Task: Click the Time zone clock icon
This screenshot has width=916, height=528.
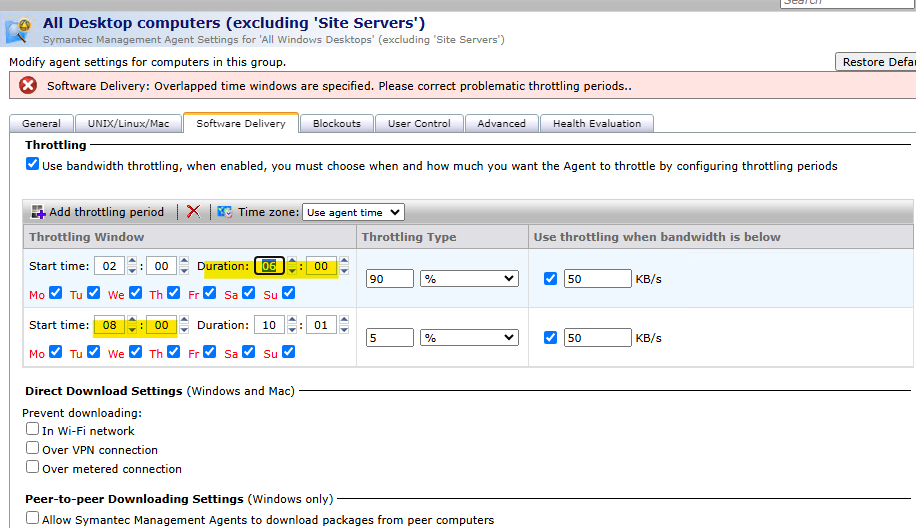Action: [x=225, y=212]
